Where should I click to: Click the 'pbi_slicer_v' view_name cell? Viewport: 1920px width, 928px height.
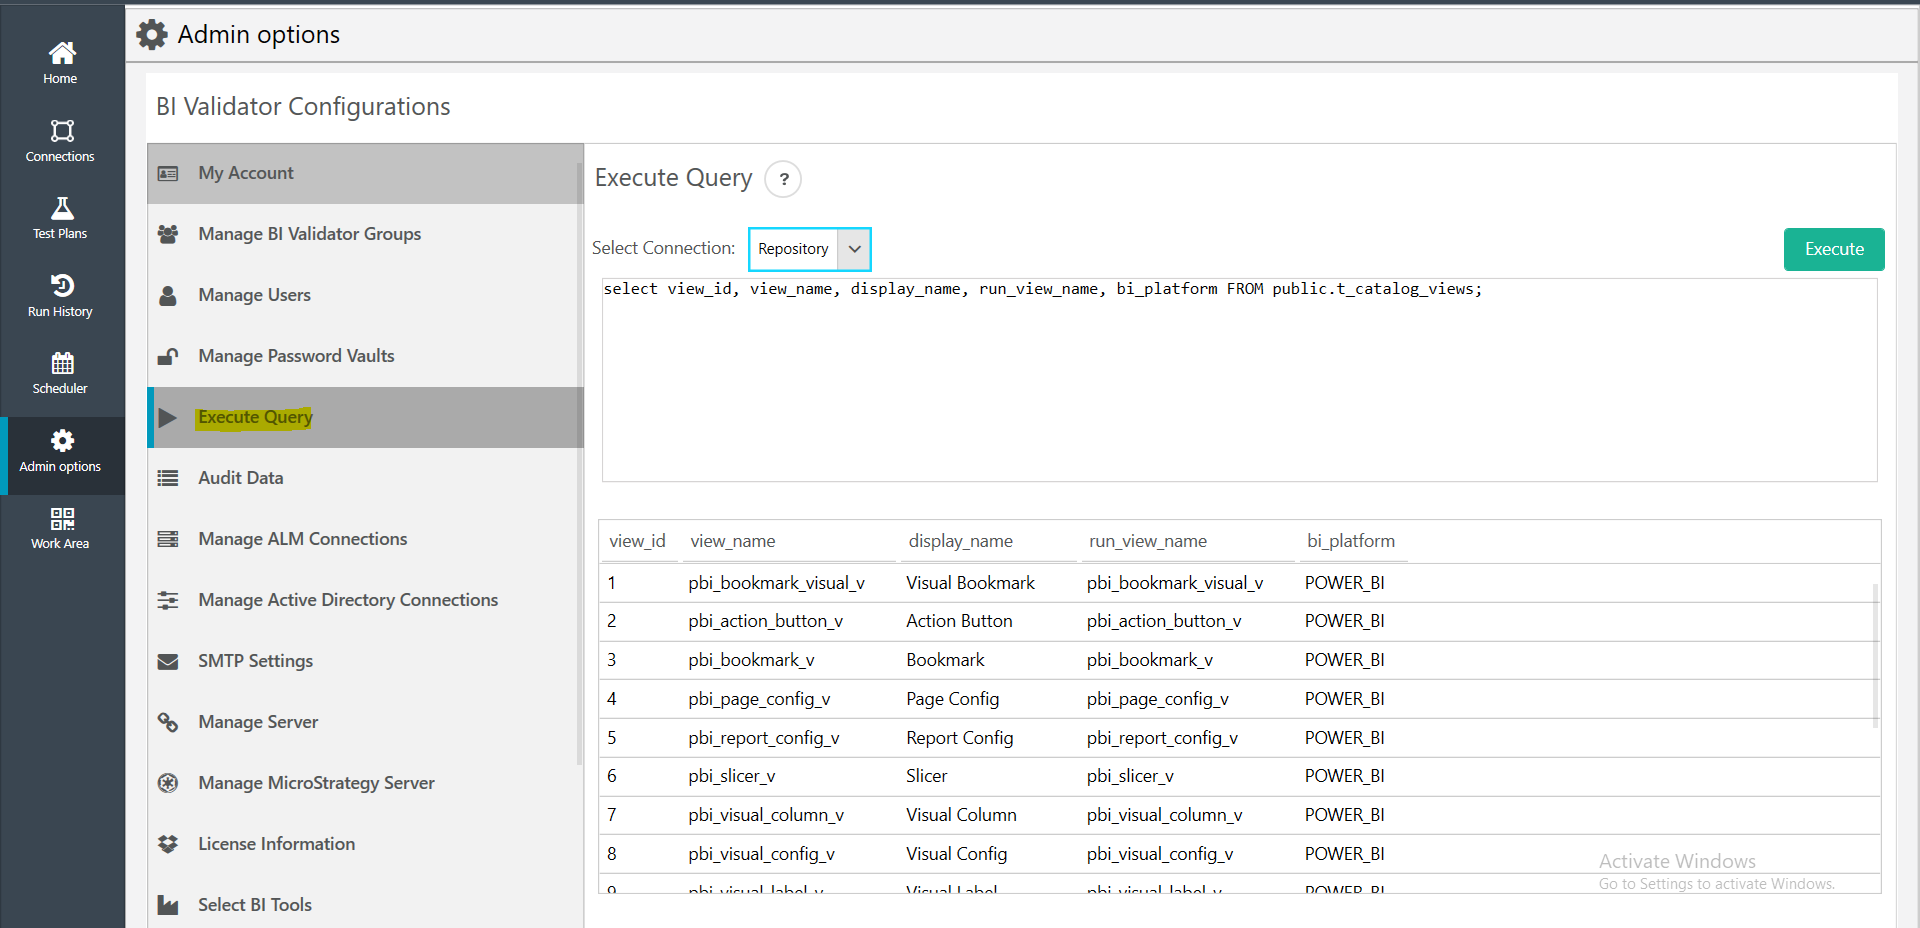[x=731, y=776]
